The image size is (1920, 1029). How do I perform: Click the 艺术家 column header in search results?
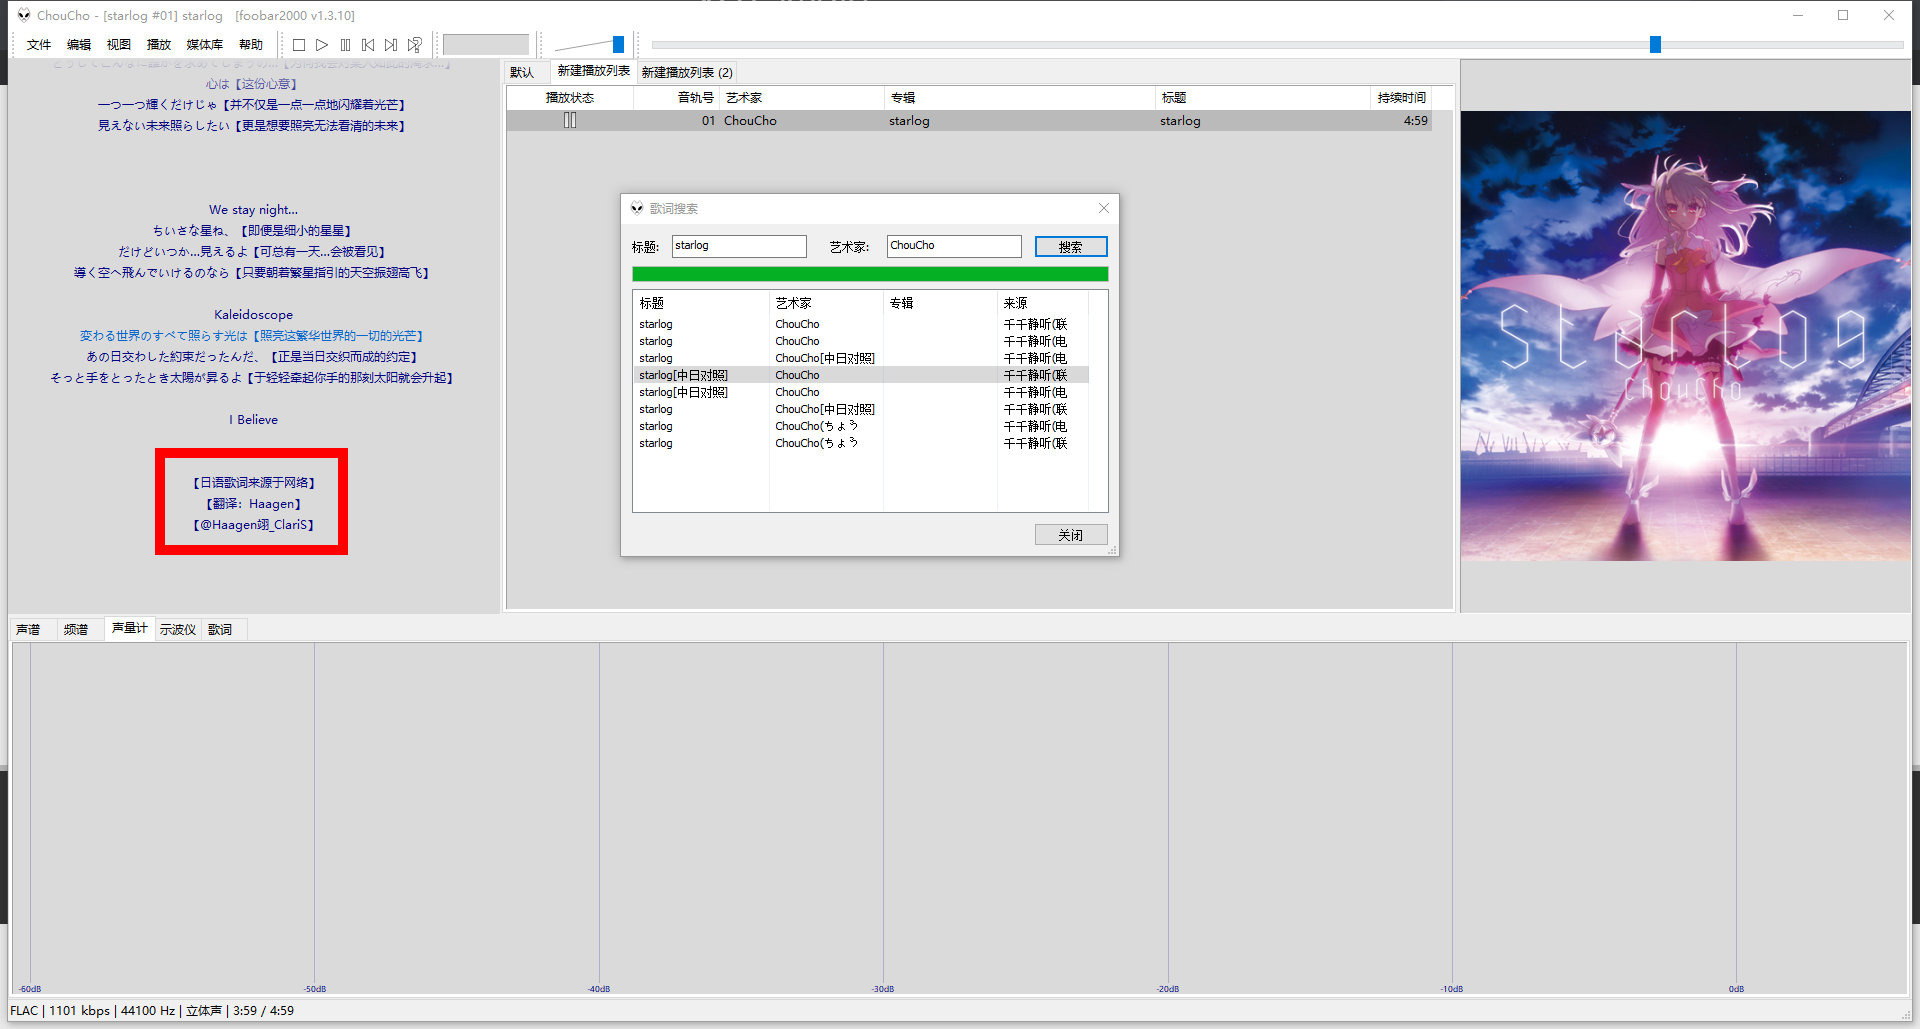pos(826,303)
